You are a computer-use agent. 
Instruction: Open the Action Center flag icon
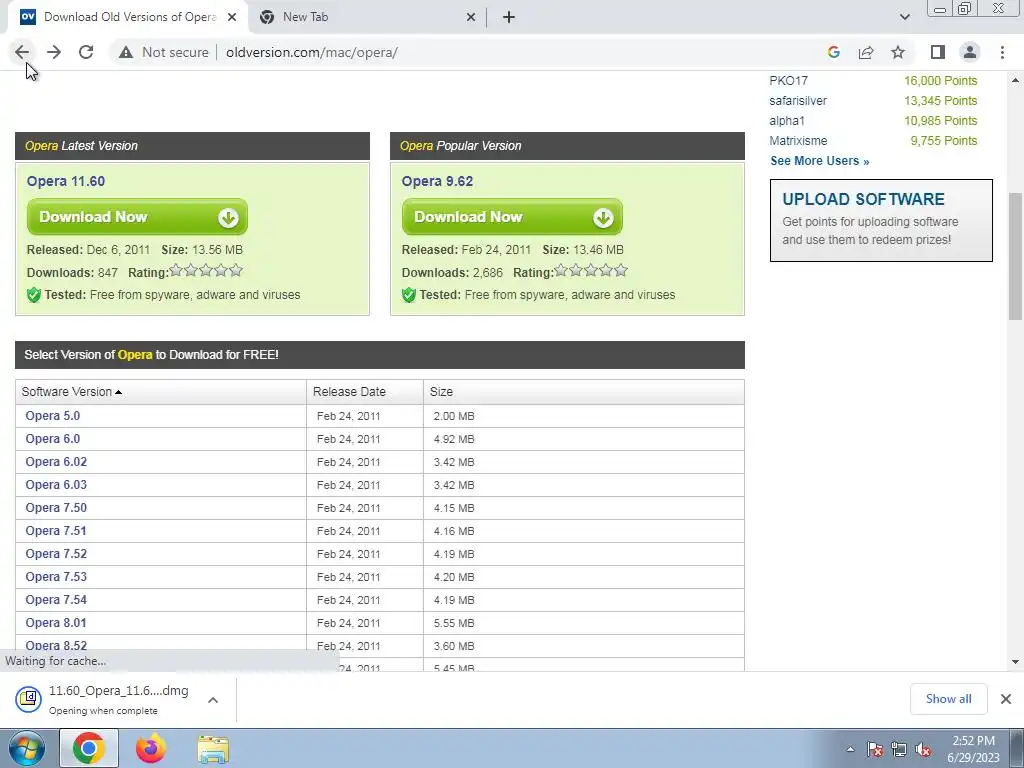pos(875,749)
